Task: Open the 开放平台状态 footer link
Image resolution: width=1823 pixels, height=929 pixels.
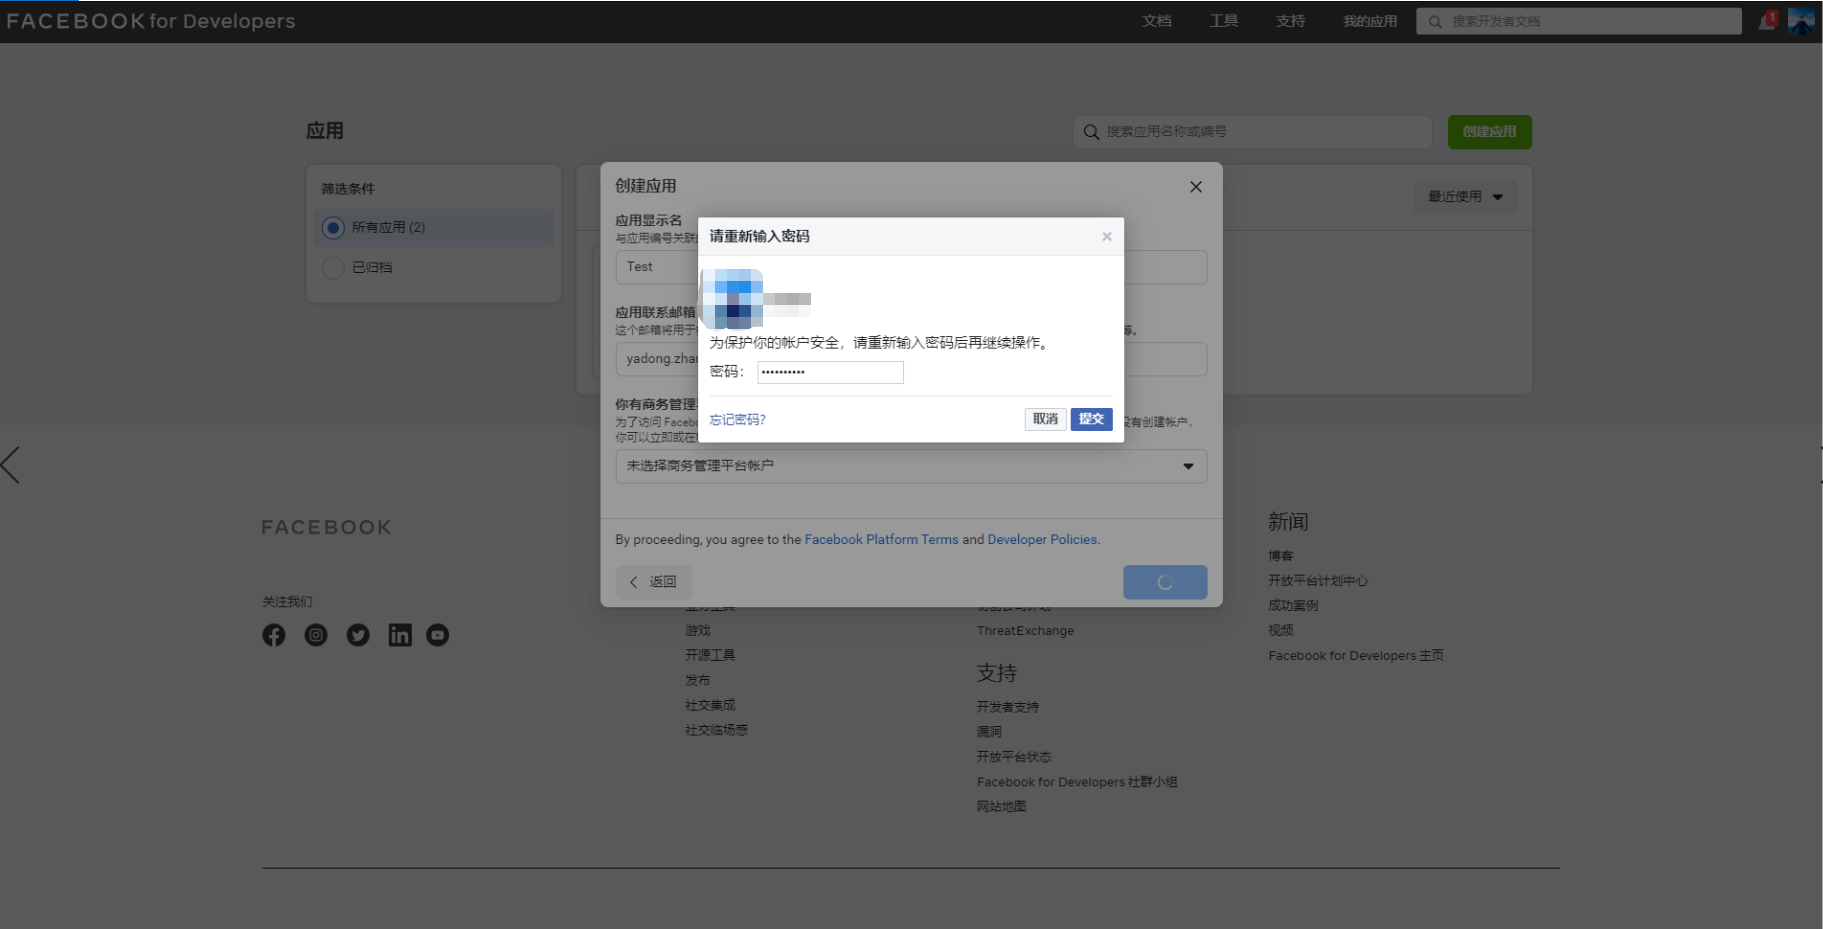Action: point(1014,757)
